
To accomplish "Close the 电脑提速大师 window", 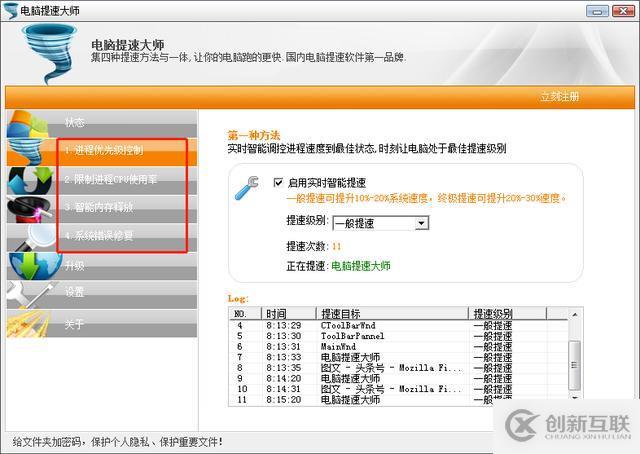I will [x=623, y=11].
